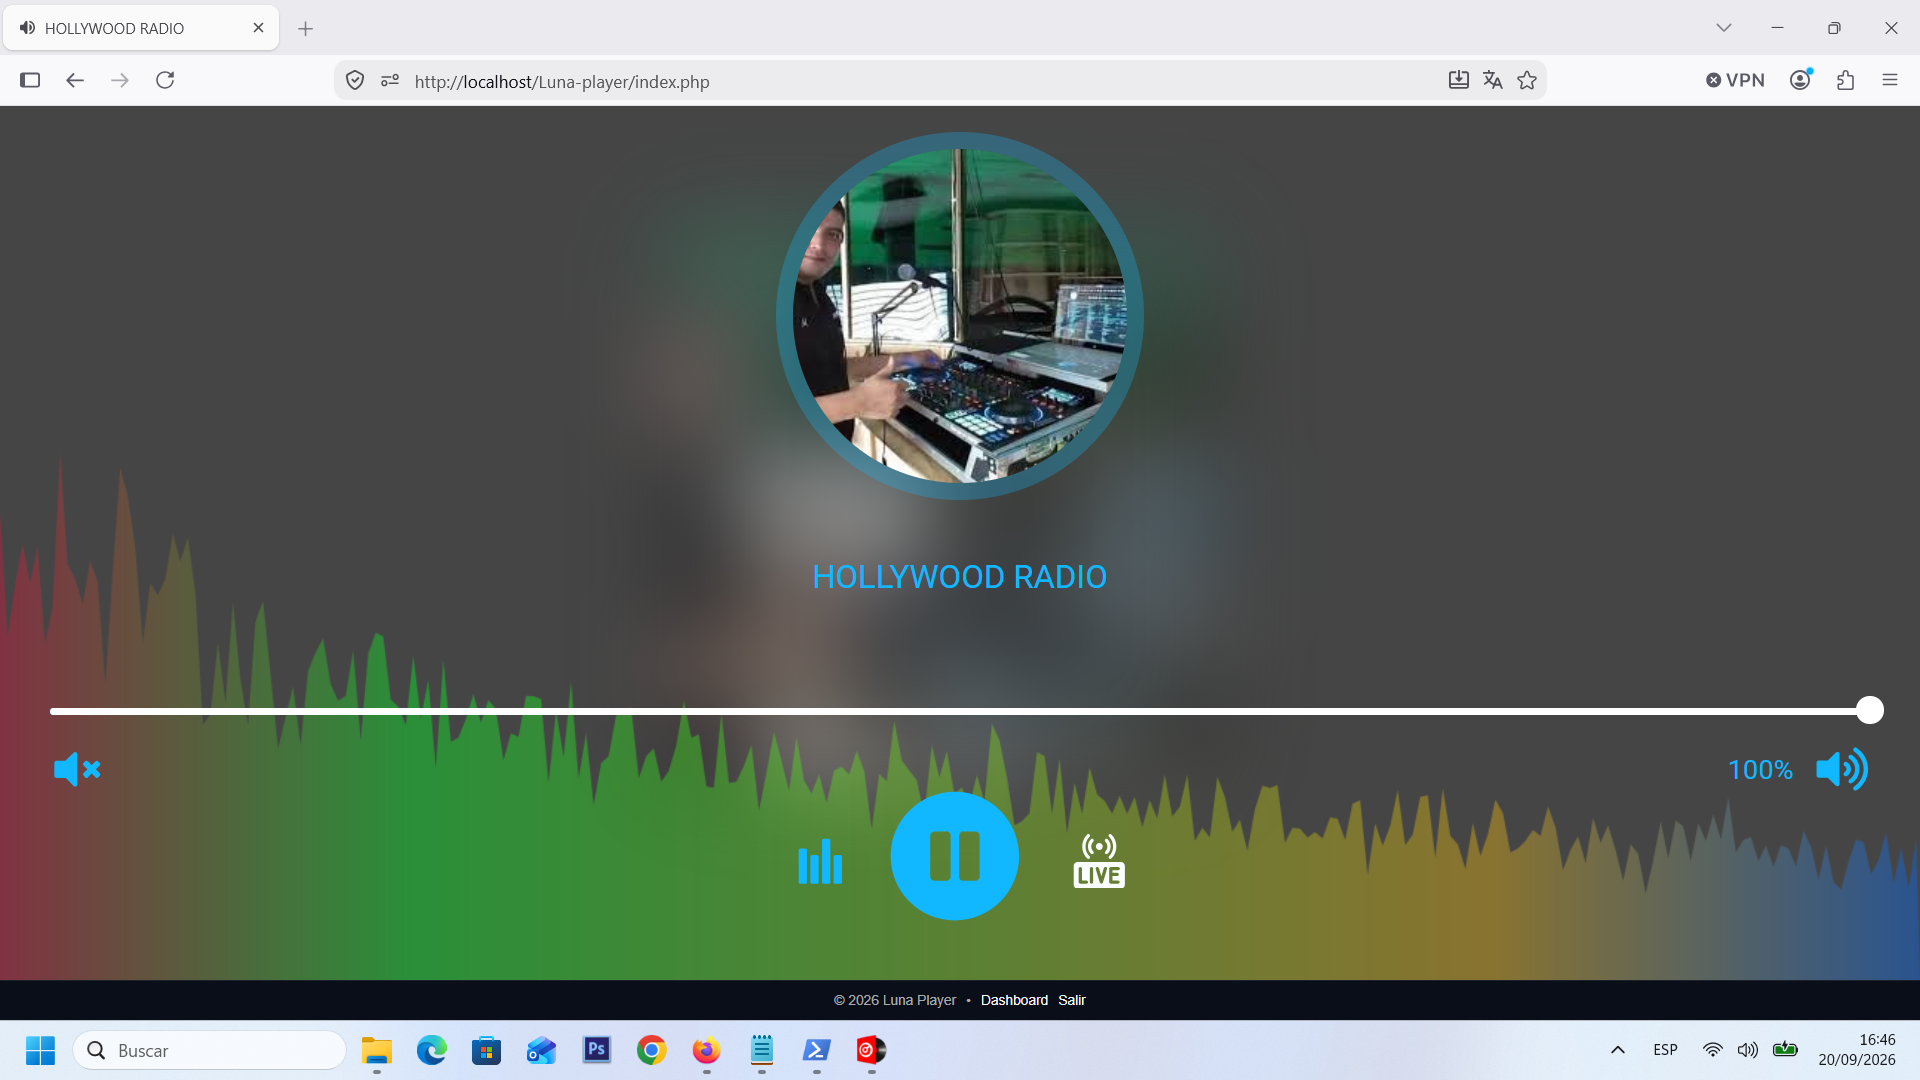
Task: Click the battery status tray icon
Action: (x=1785, y=1050)
